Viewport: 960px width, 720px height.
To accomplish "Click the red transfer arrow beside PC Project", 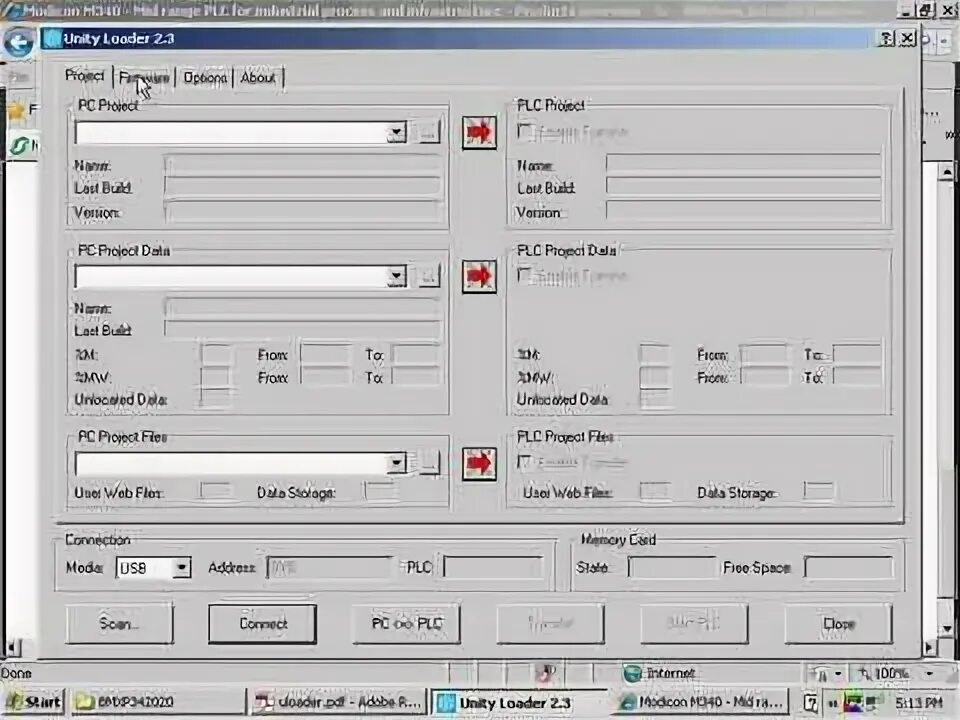I will (x=479, y=132).
